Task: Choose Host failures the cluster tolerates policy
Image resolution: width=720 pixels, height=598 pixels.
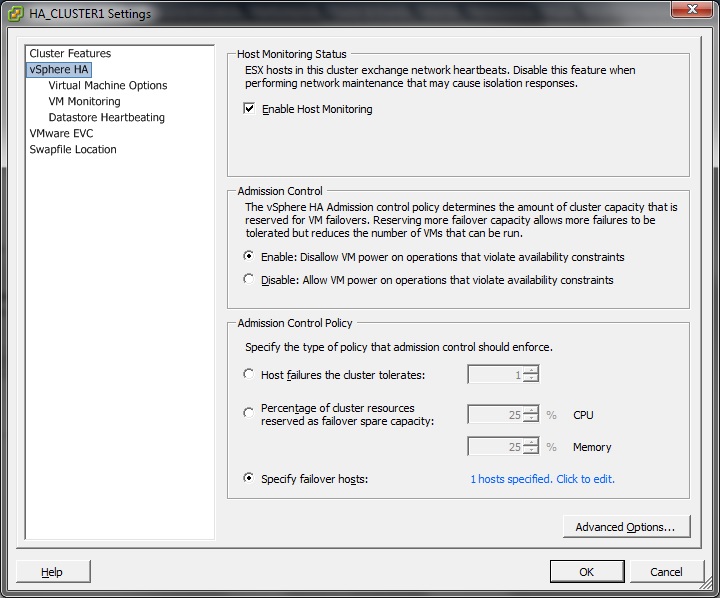Action: coord(248,374)
